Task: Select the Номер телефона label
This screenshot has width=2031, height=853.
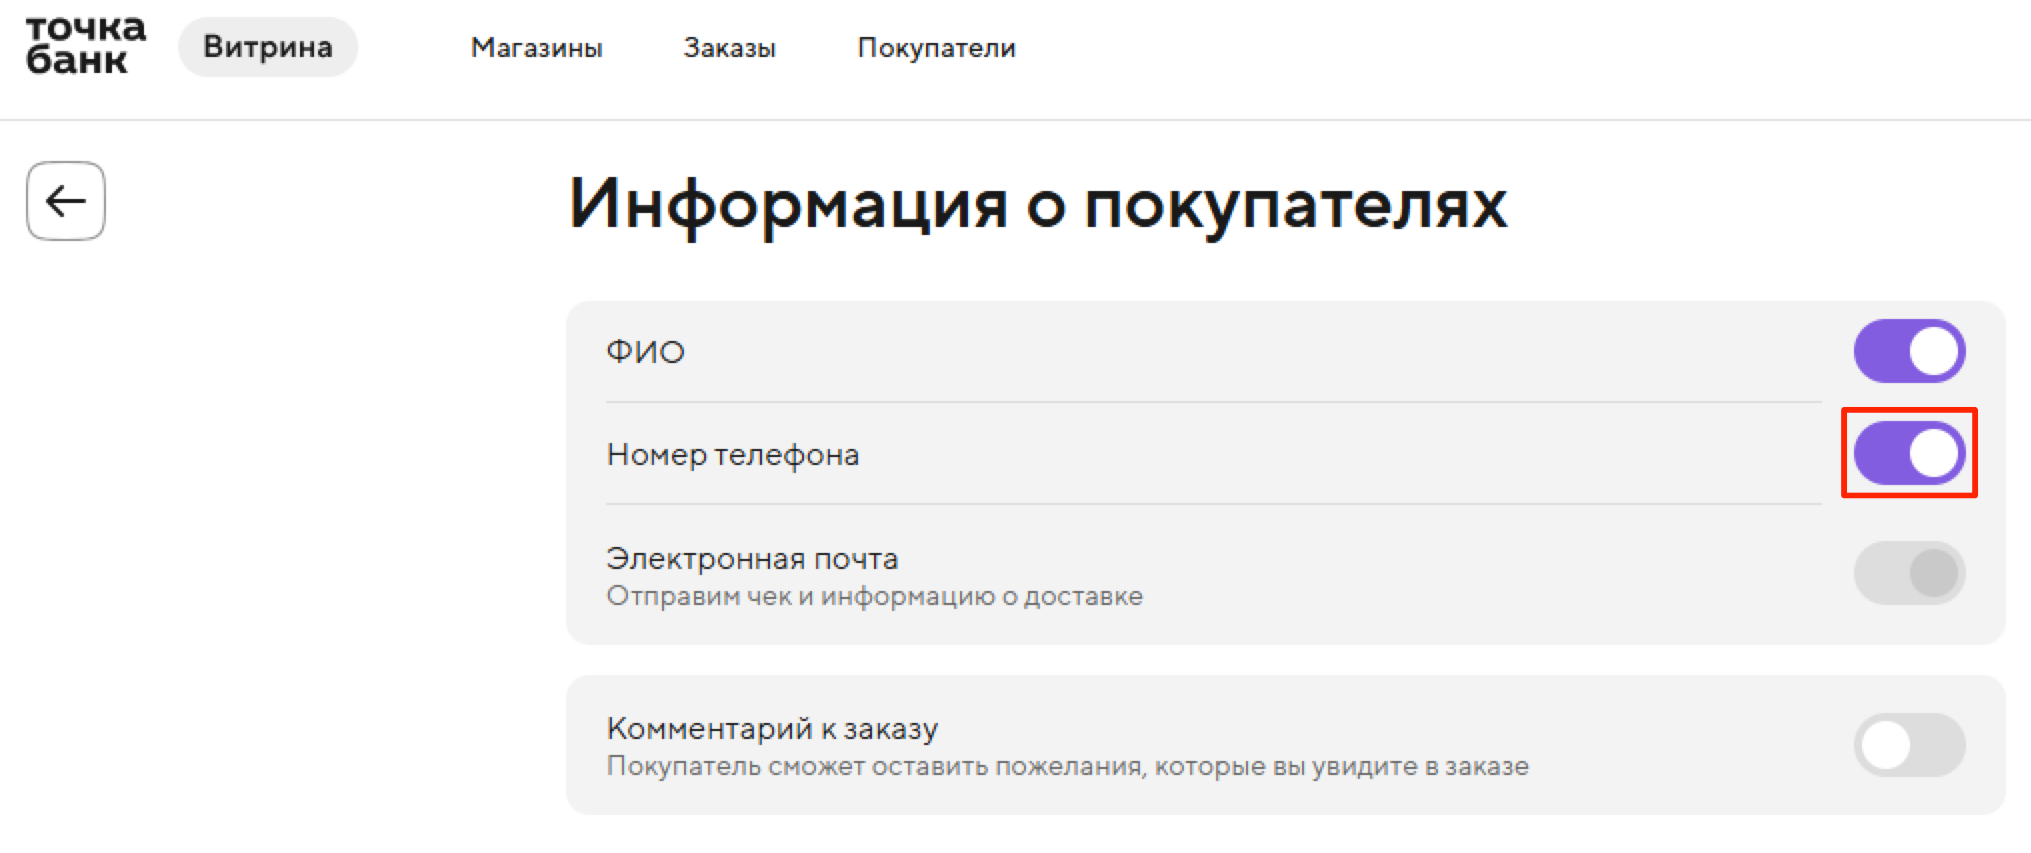Action: pos(733,455)
